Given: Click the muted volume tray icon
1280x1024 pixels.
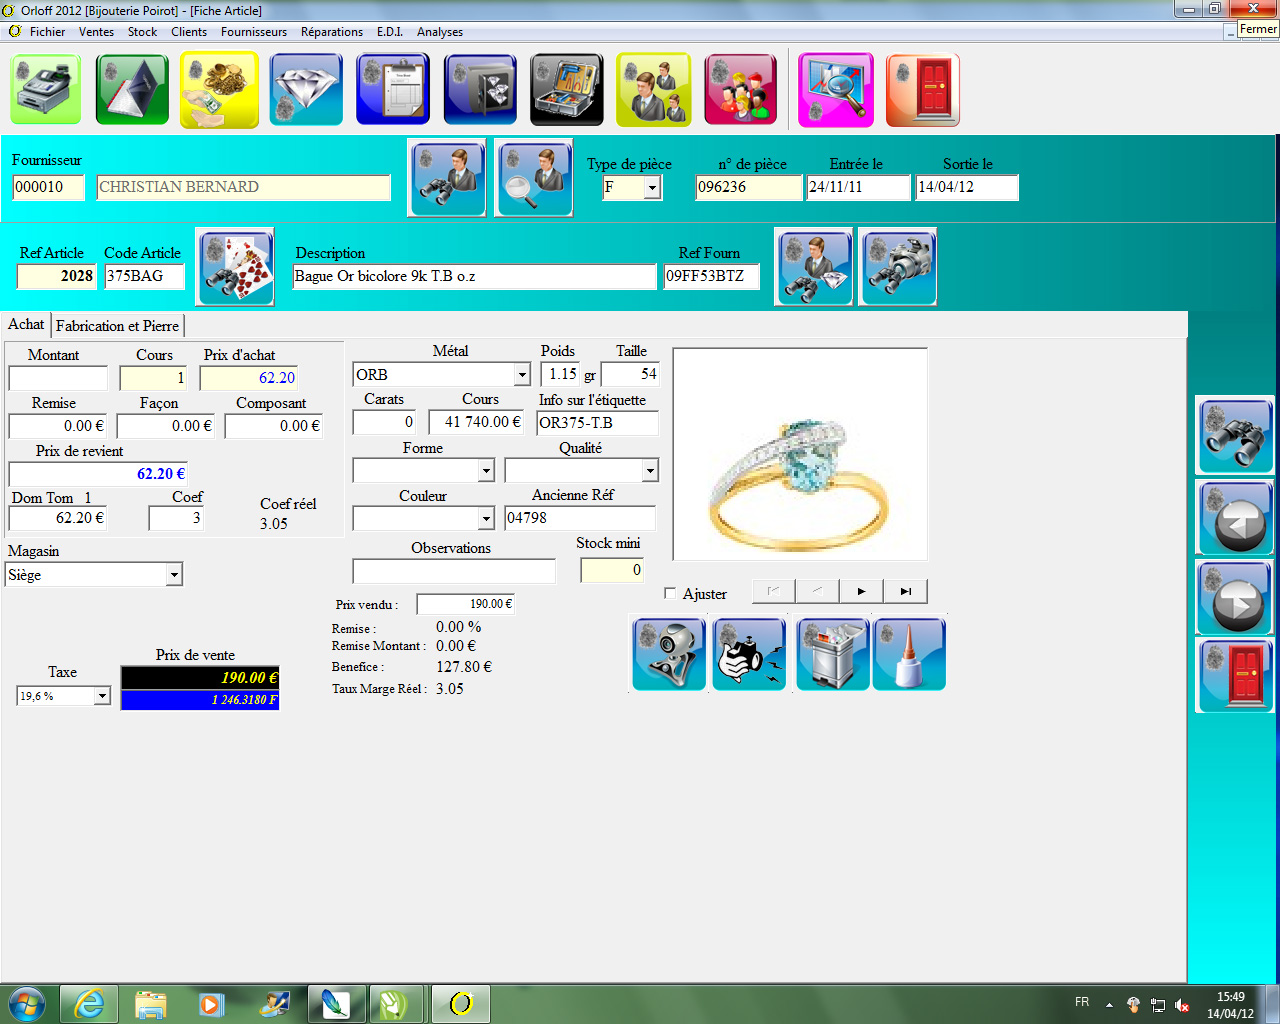Looking at the screenshot, I should [x=1182, y=1005].
